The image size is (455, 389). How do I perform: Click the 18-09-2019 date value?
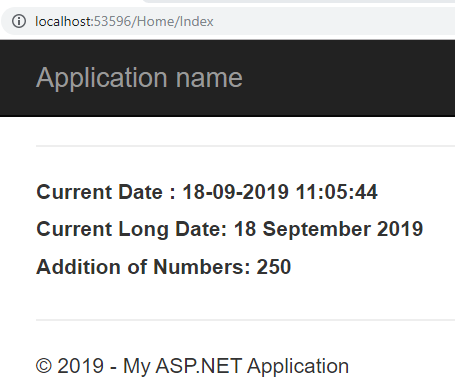(235, 192)
